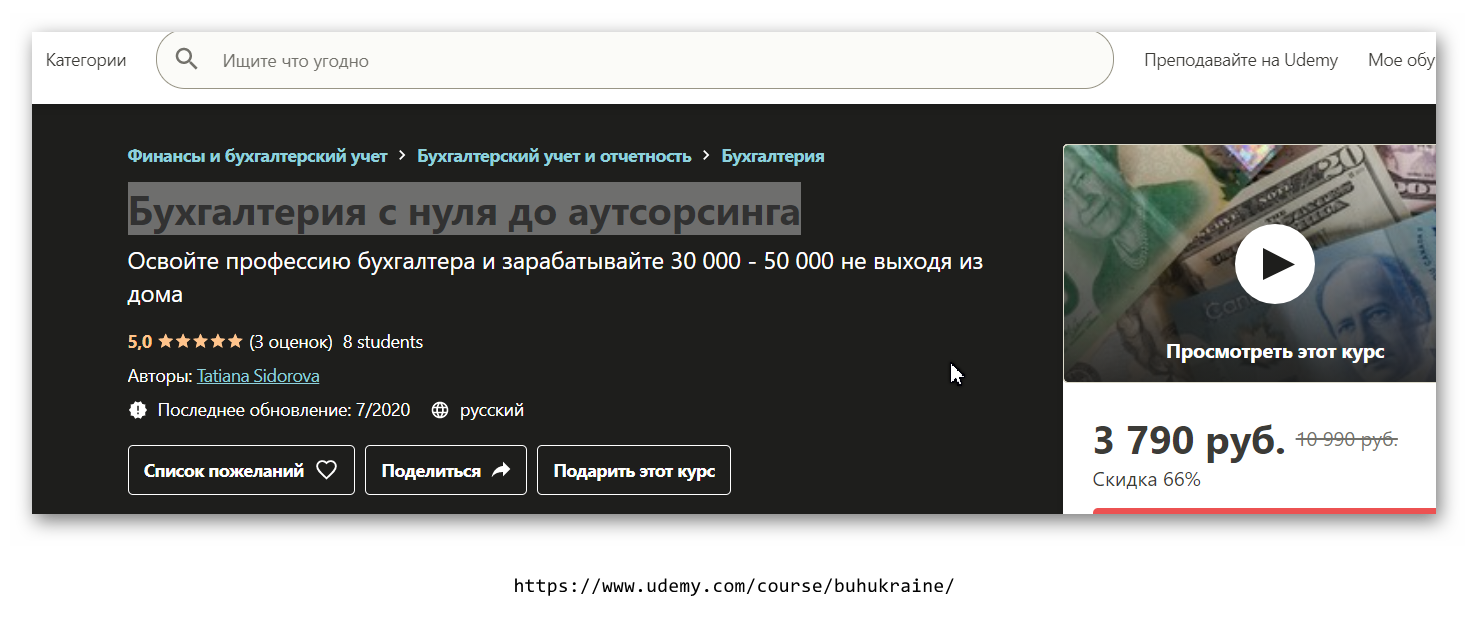Viewport: 1468px width, 626px height.
Task: Open Мое обучение menu item
Action: pos(1404,59)
